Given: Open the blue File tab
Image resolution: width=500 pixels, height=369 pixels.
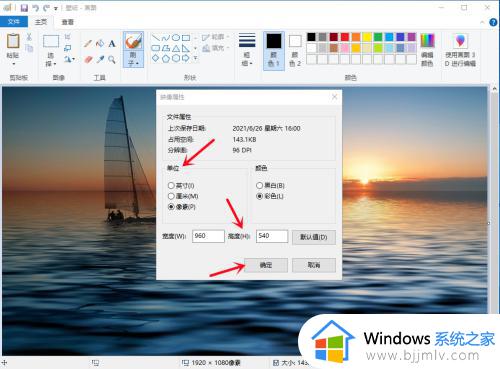Looking at the screenshot, I should point(14,22).
